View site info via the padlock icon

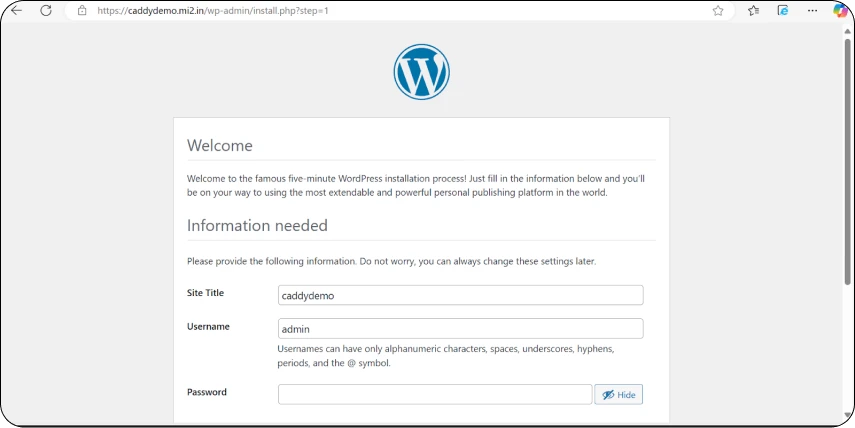click(82, 10)
